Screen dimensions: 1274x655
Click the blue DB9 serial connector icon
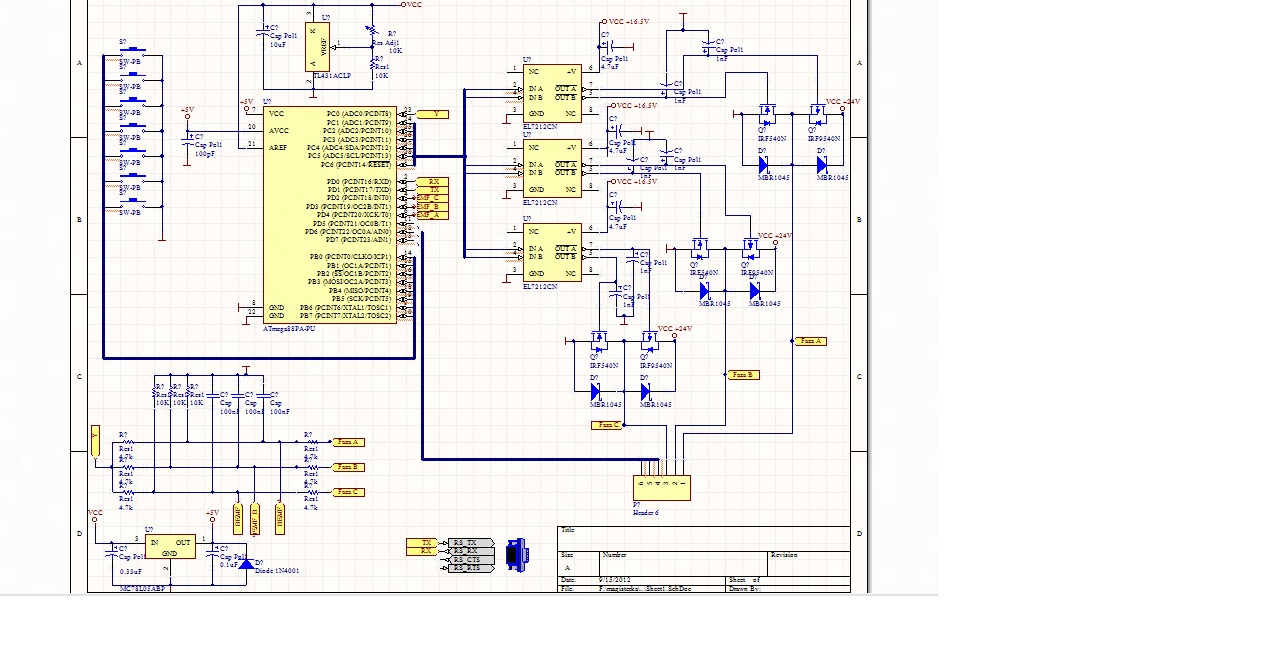(x=516, y=554)
